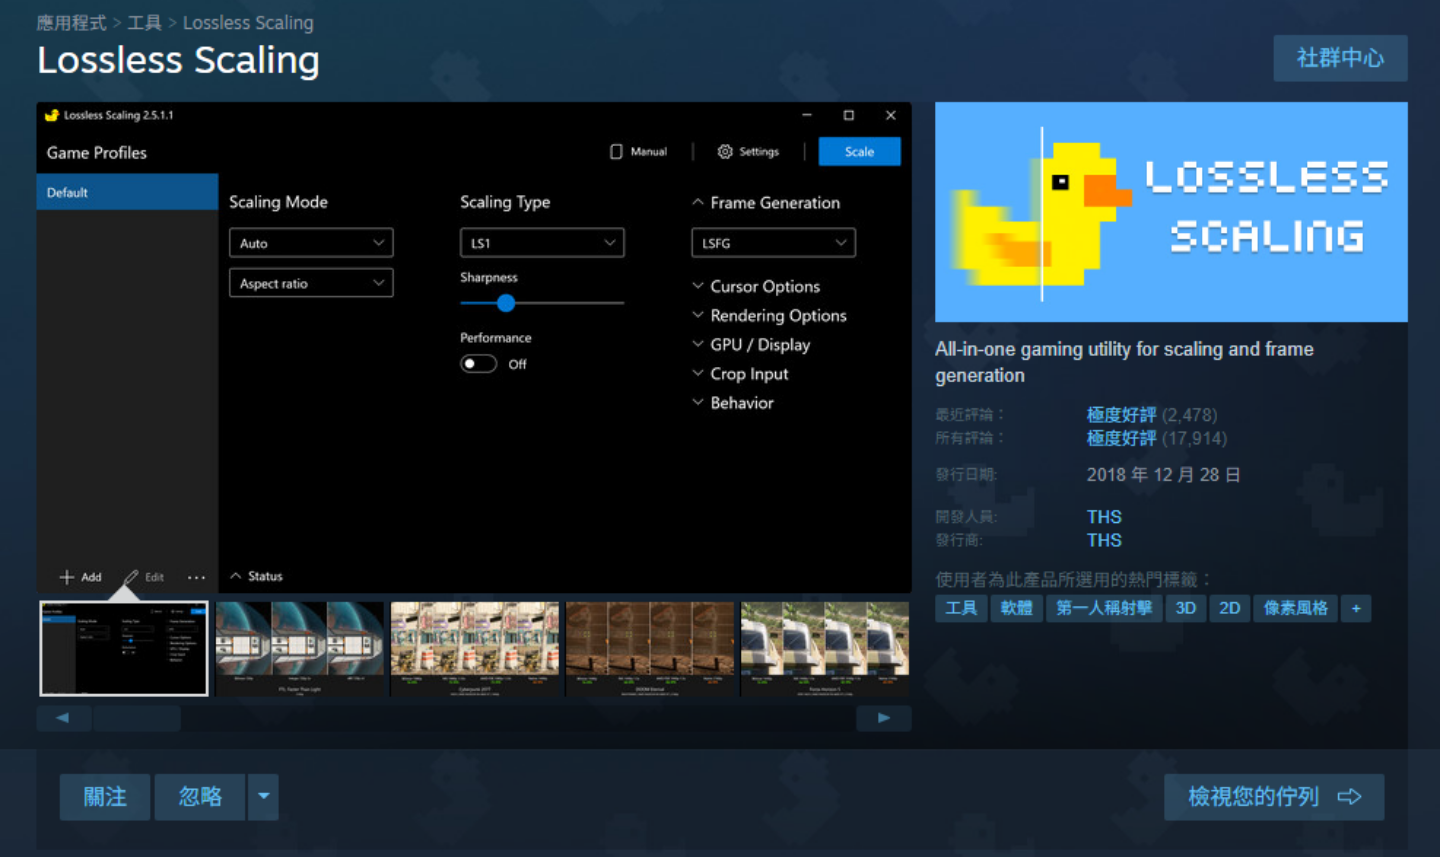Open the LS1 scaling type dropdown
Viewport: 1440px width, 857px height.
click(x=542, y=243)
